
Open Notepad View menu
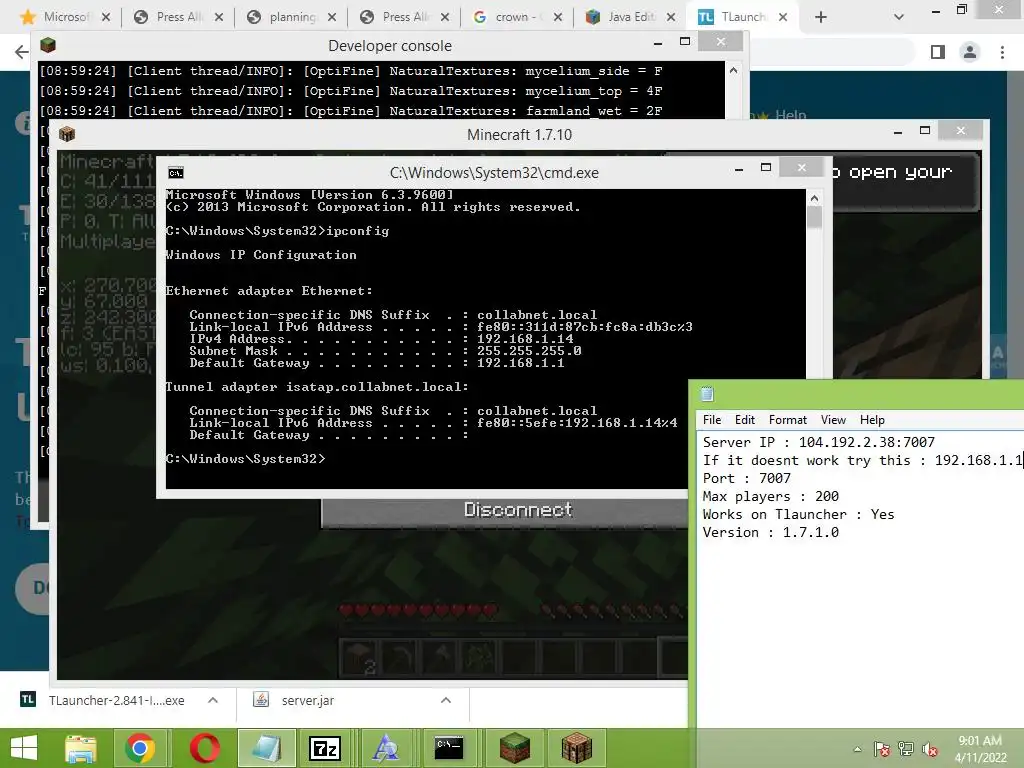pyautogui.click(x=833, y=420)
